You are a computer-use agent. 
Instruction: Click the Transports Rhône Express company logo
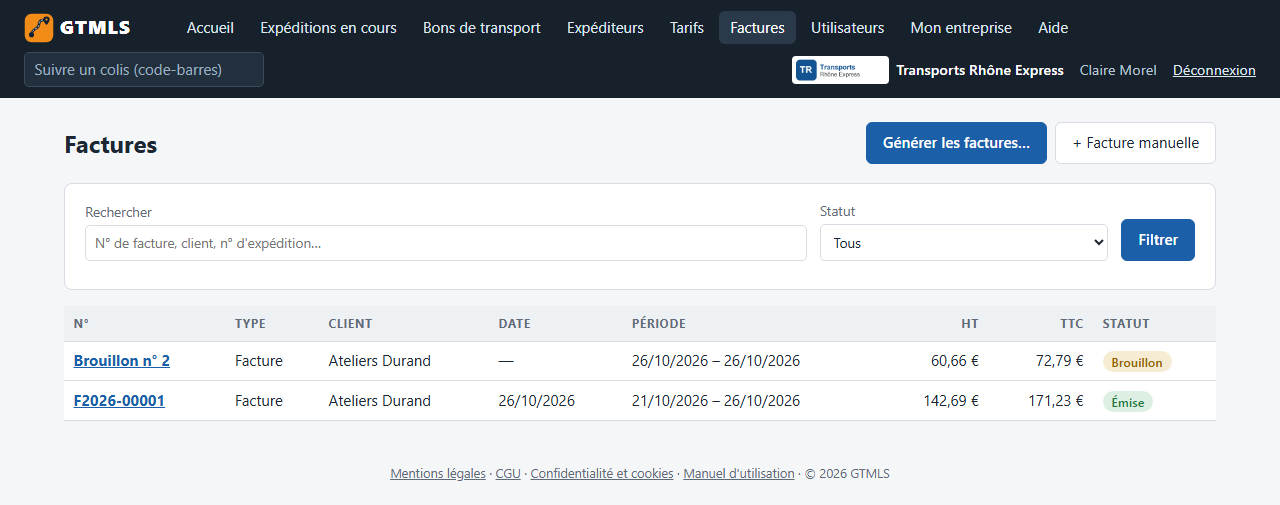[840, 70]
